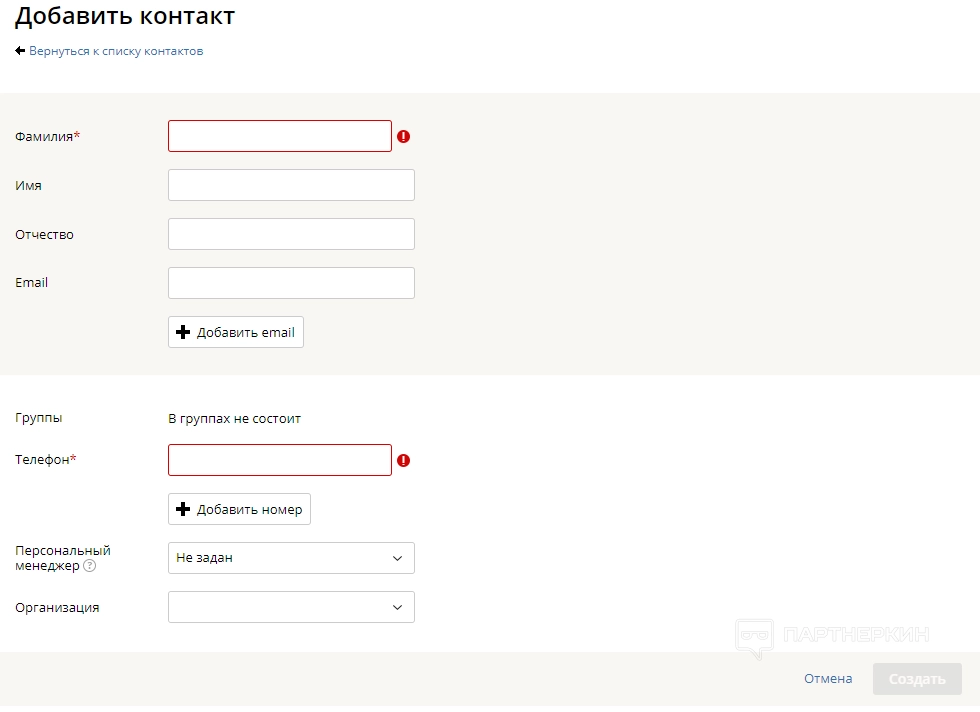Click the error icon beside Телефон field
980x712 pixels.
pos(404,460)
